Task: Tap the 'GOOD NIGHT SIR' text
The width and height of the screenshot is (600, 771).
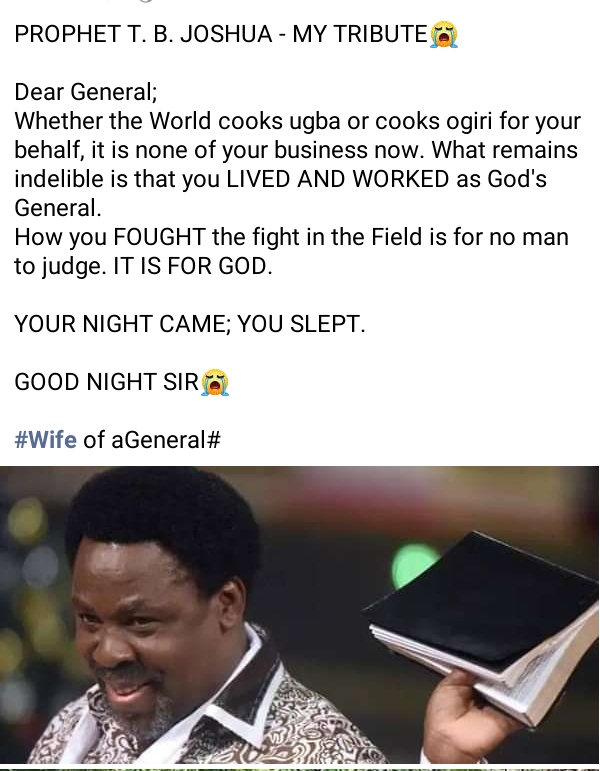Action: [106, 382]
